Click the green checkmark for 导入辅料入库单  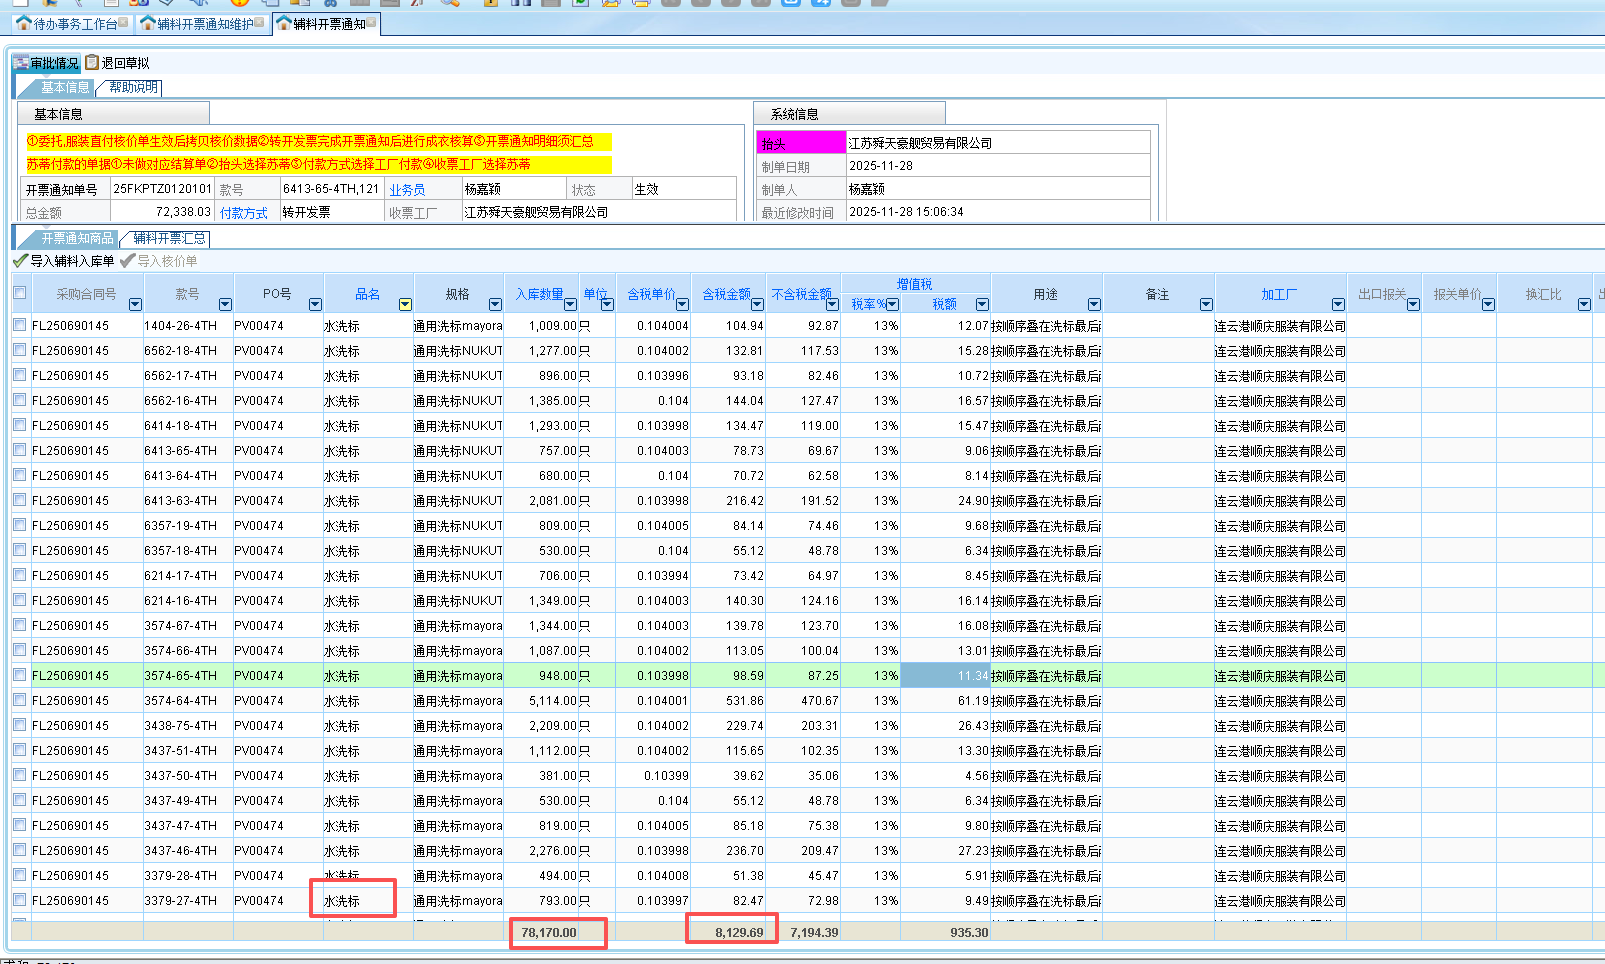pos(20,261)
